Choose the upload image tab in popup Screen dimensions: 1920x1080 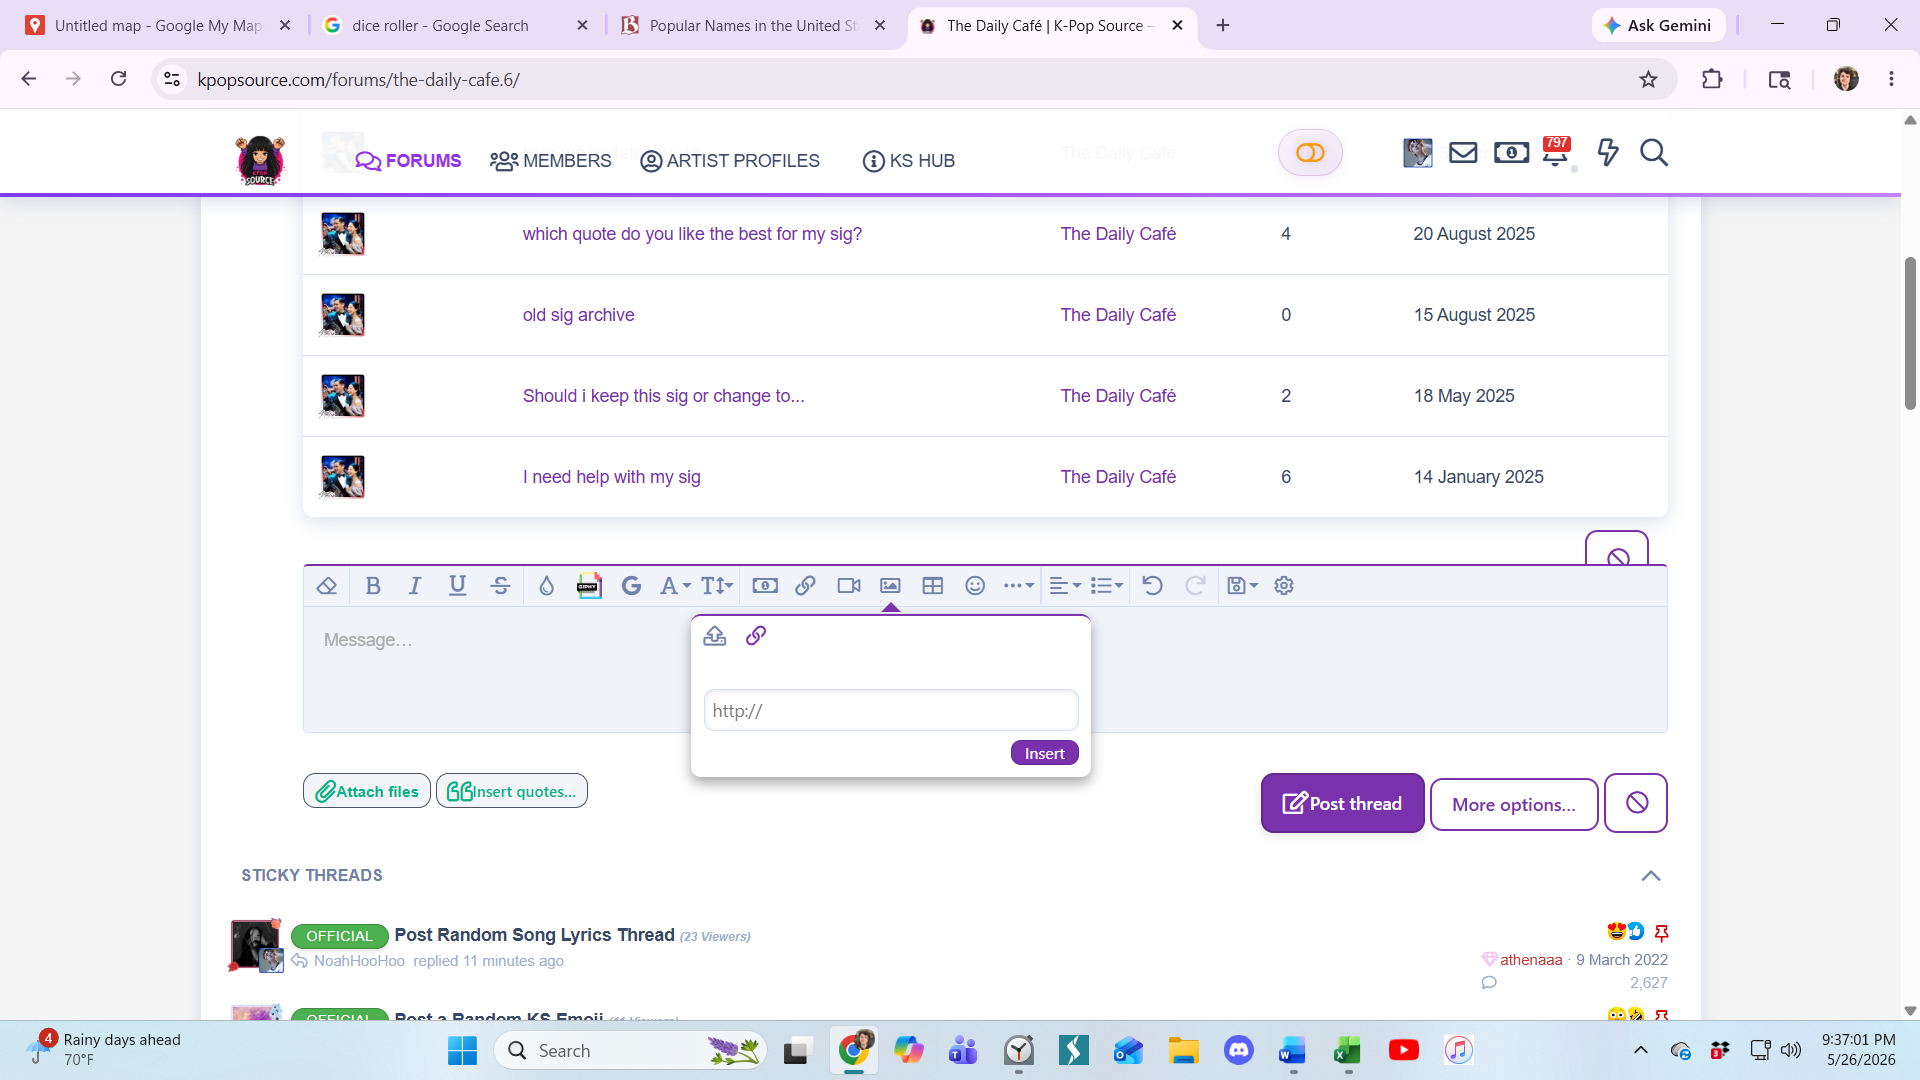click(x=714, y=636)
